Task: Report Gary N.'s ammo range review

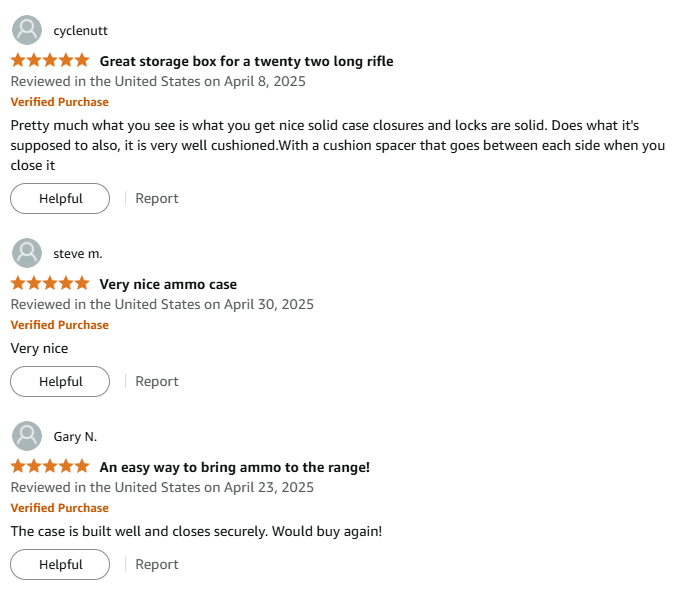Action: coord(156,564)
